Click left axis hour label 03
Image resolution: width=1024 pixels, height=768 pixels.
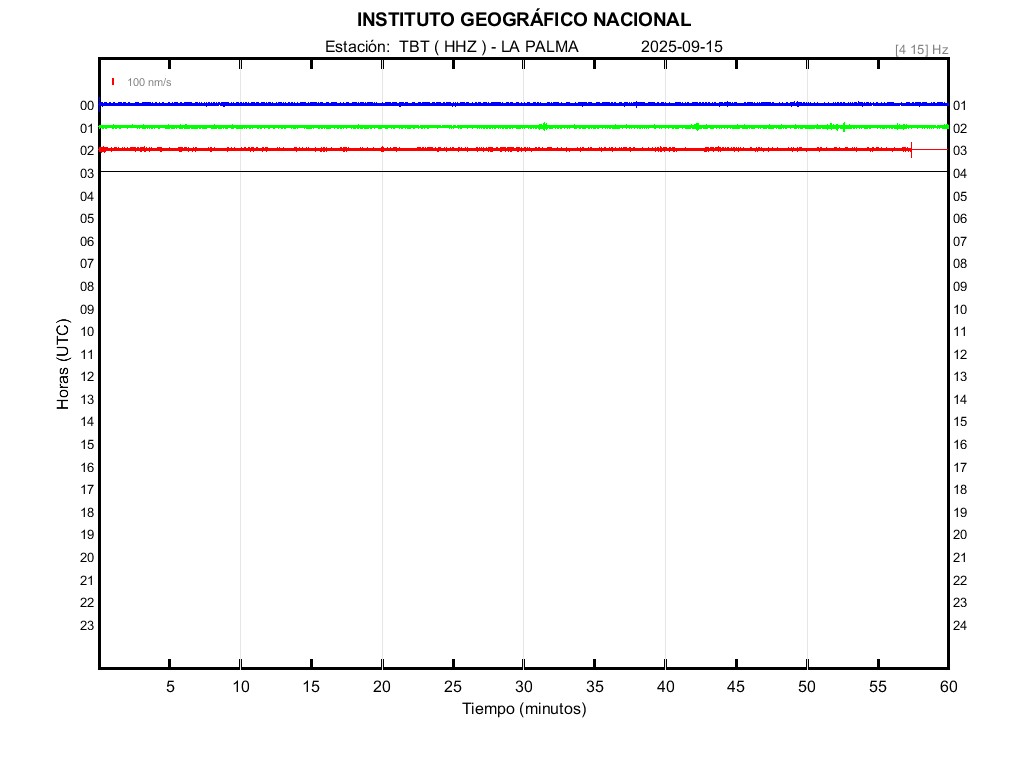[x=87, y=174]
